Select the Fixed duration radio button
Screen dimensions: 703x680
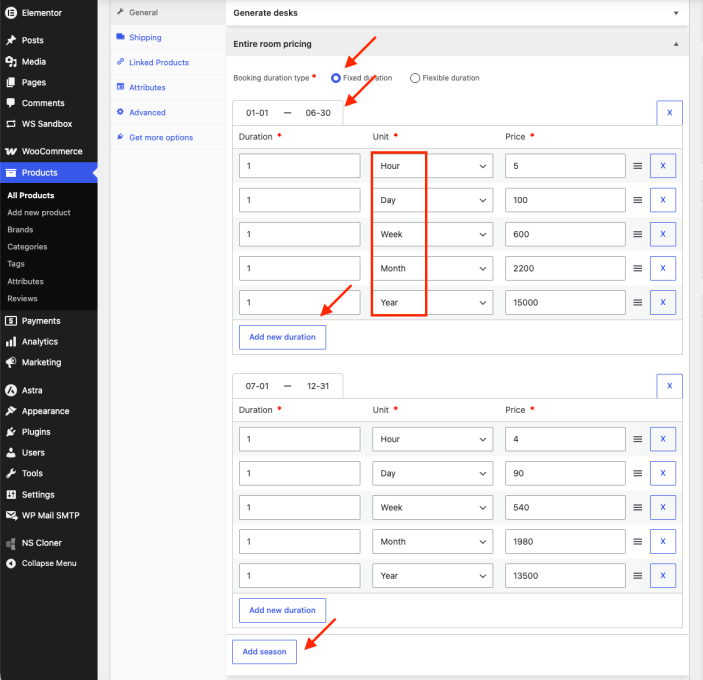click(x=336, y=78)
